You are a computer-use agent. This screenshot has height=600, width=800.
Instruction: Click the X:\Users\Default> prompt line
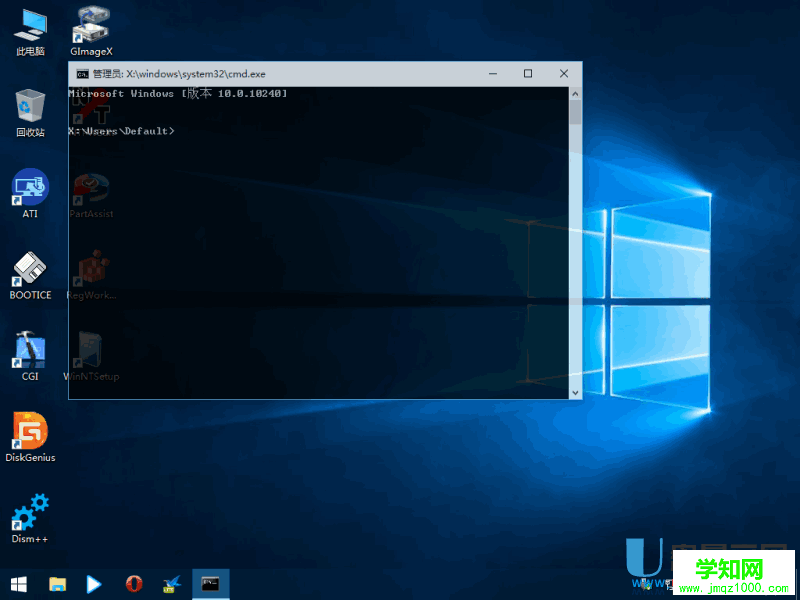(x=121, y=131)
